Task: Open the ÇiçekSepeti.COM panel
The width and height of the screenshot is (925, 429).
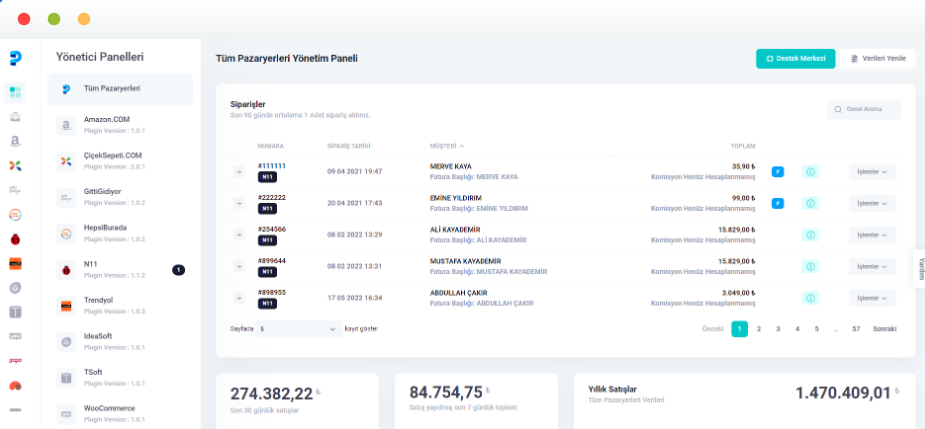Action: (120, 161)
